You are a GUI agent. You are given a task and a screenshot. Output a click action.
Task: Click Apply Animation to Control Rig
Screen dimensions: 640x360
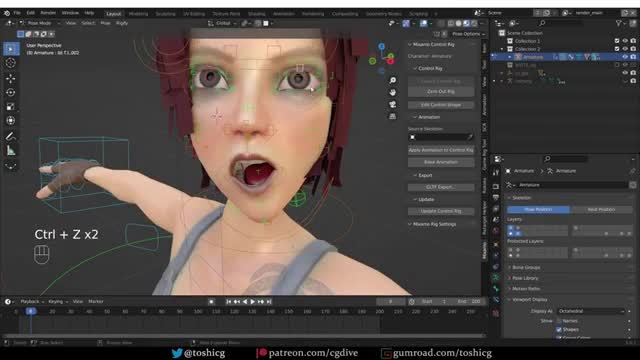coord(441,150)
